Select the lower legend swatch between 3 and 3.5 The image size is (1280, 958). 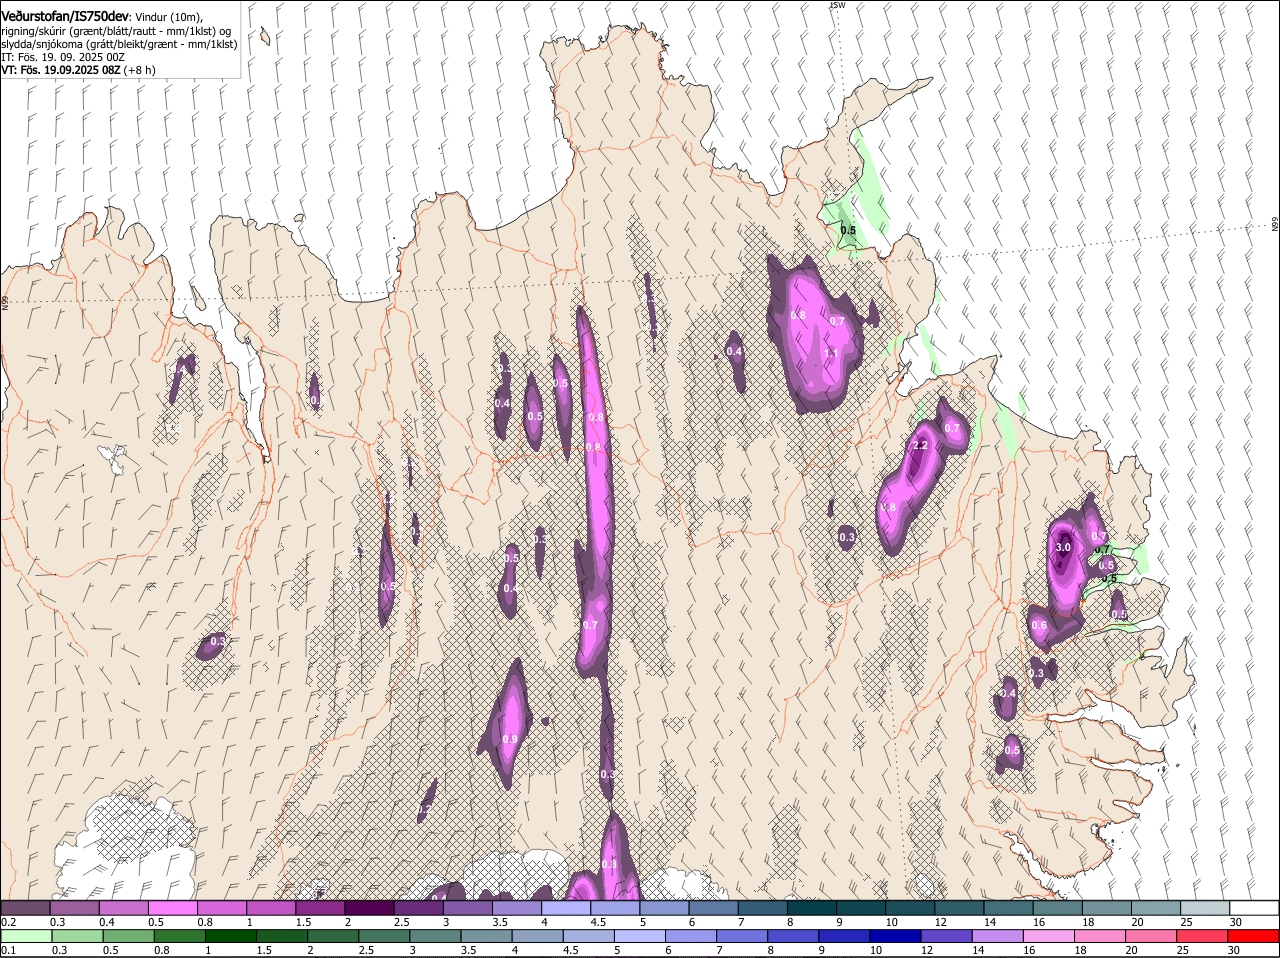coord(434,936)
